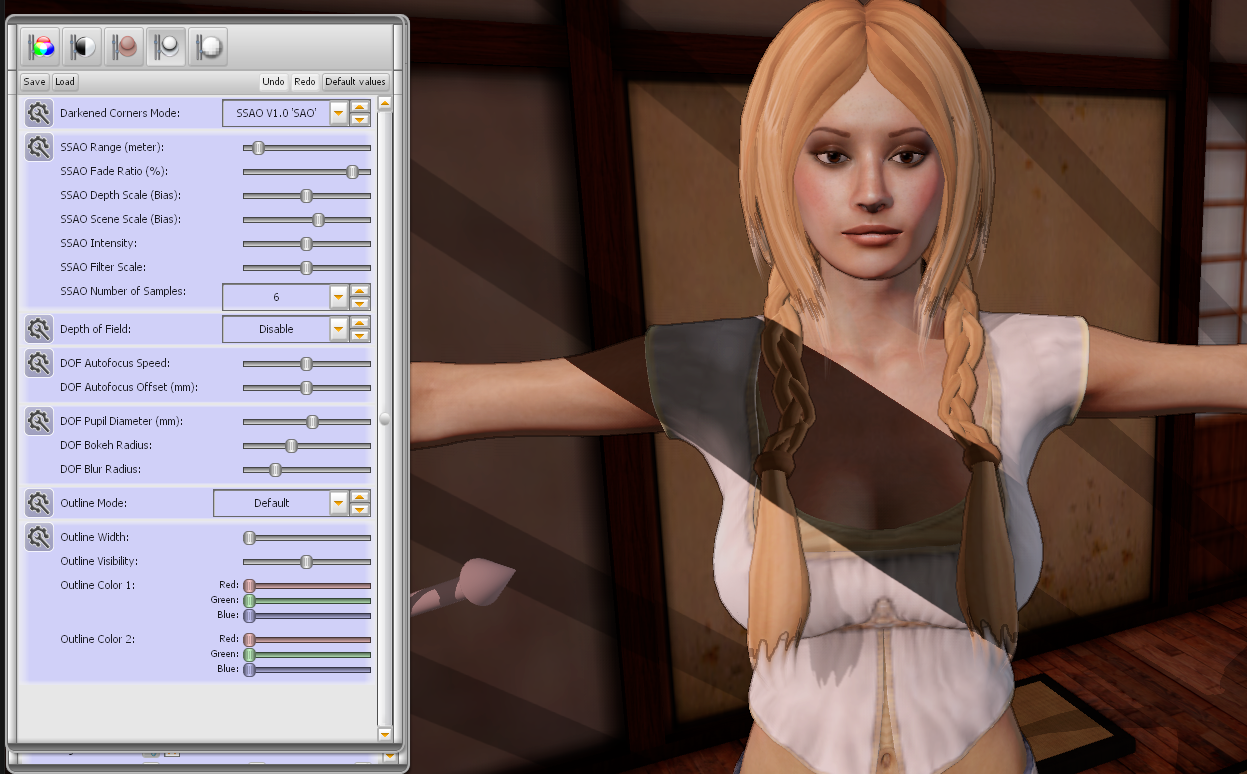Click the DOF Autofocus Offset slider handle
This screenshot has width=1247, height=774.
(307, 388)
